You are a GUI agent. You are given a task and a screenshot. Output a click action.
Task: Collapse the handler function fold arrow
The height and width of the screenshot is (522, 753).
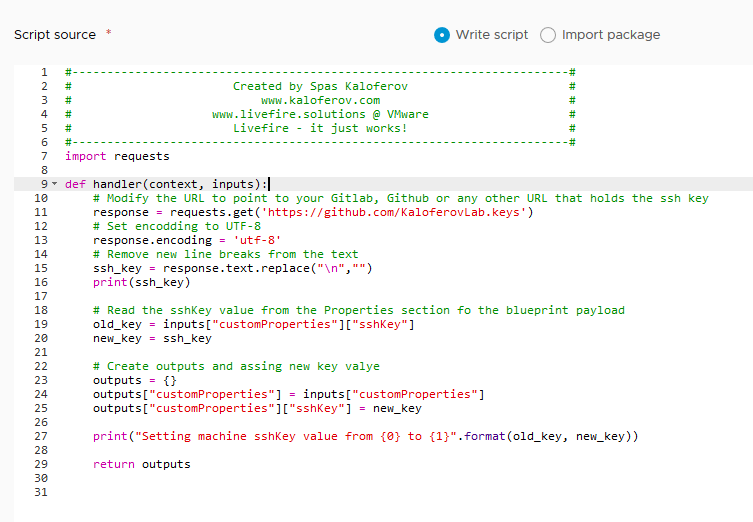click(54, 184)
